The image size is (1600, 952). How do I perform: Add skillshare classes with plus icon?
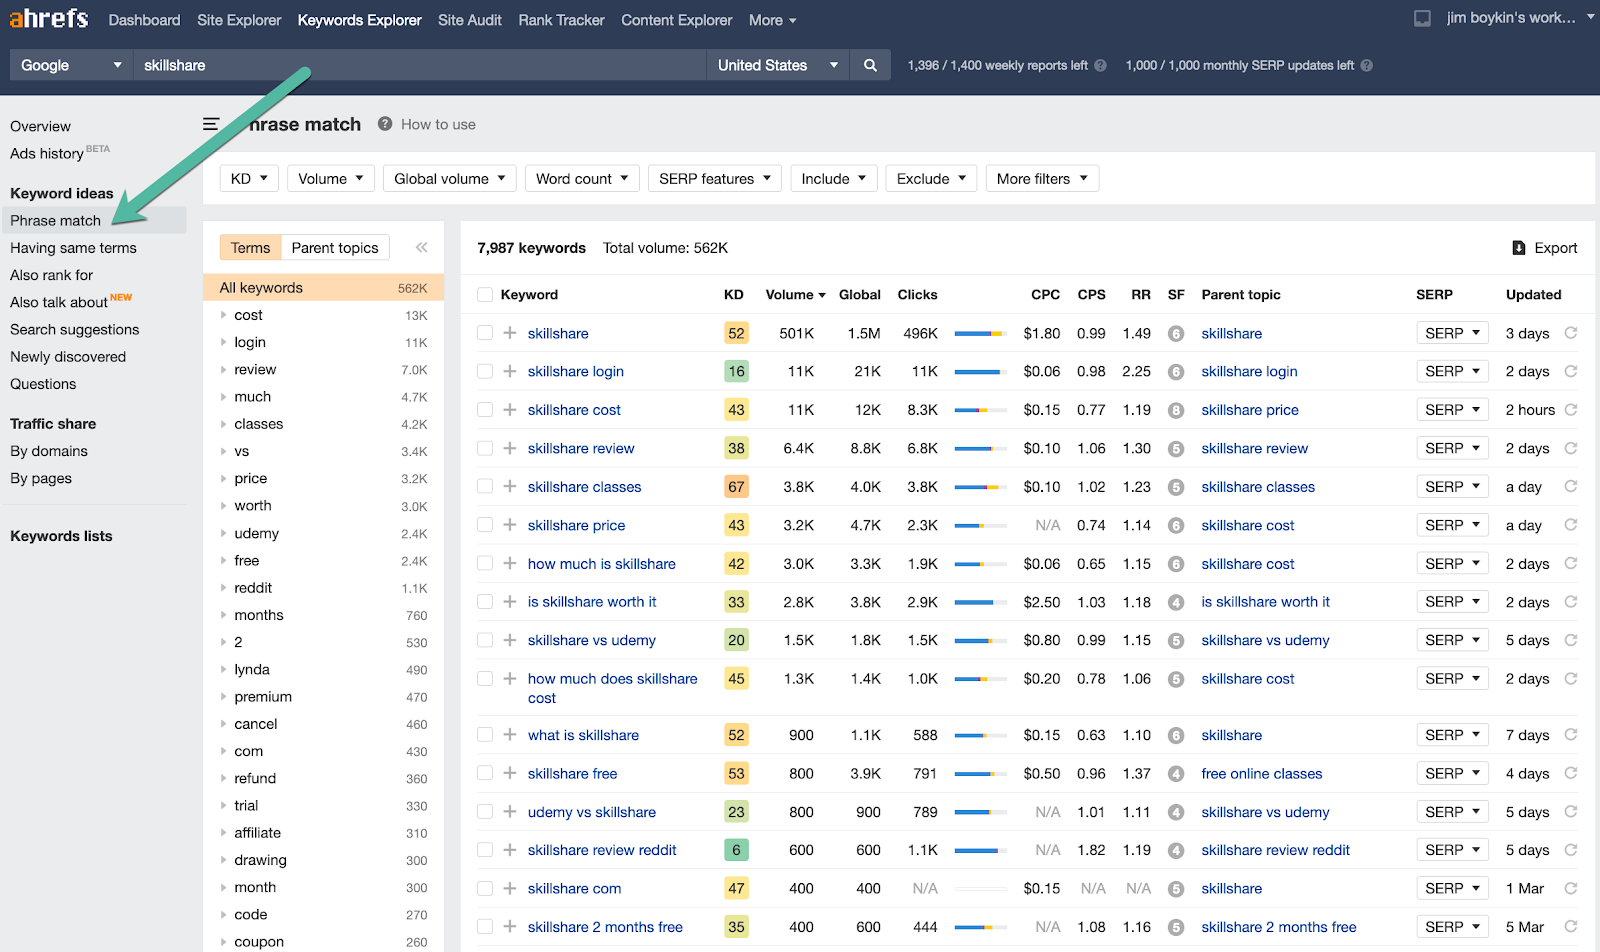[x=510, y=486]
